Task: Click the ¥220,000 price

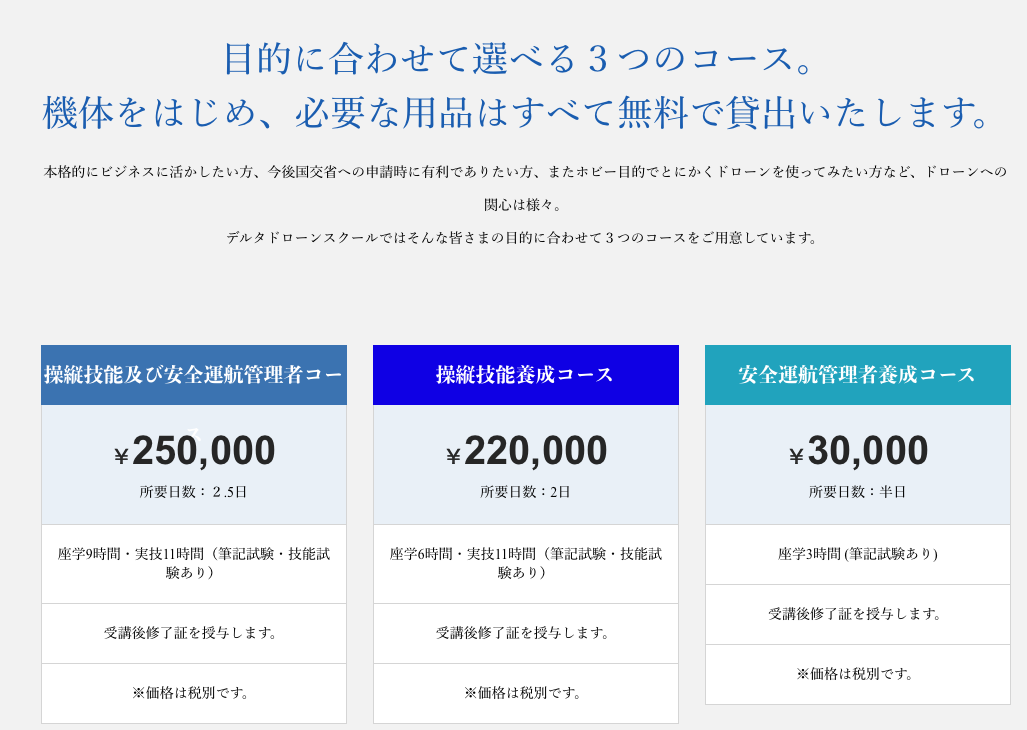Action: 527,451
